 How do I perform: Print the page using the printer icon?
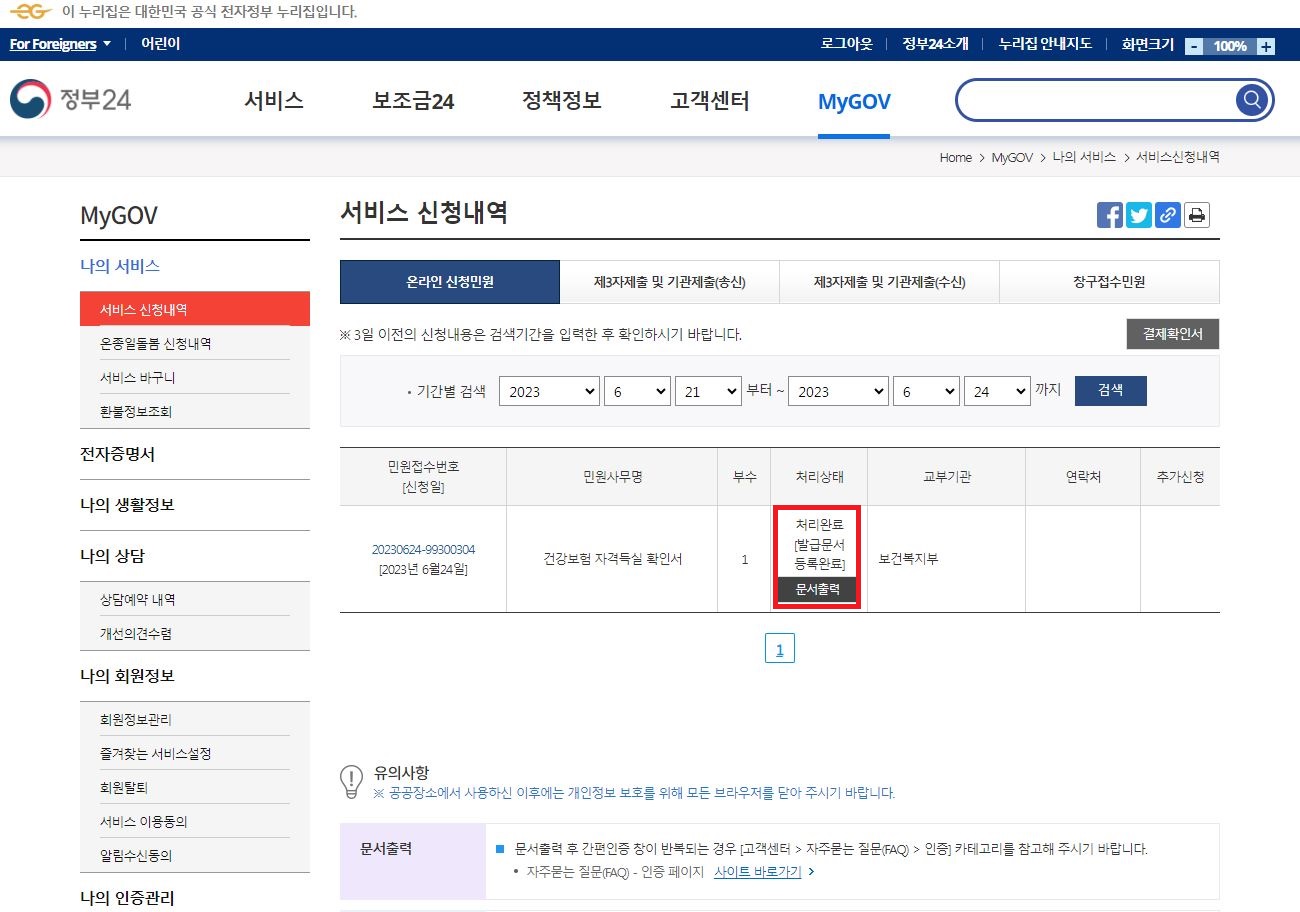point(1197,214)
